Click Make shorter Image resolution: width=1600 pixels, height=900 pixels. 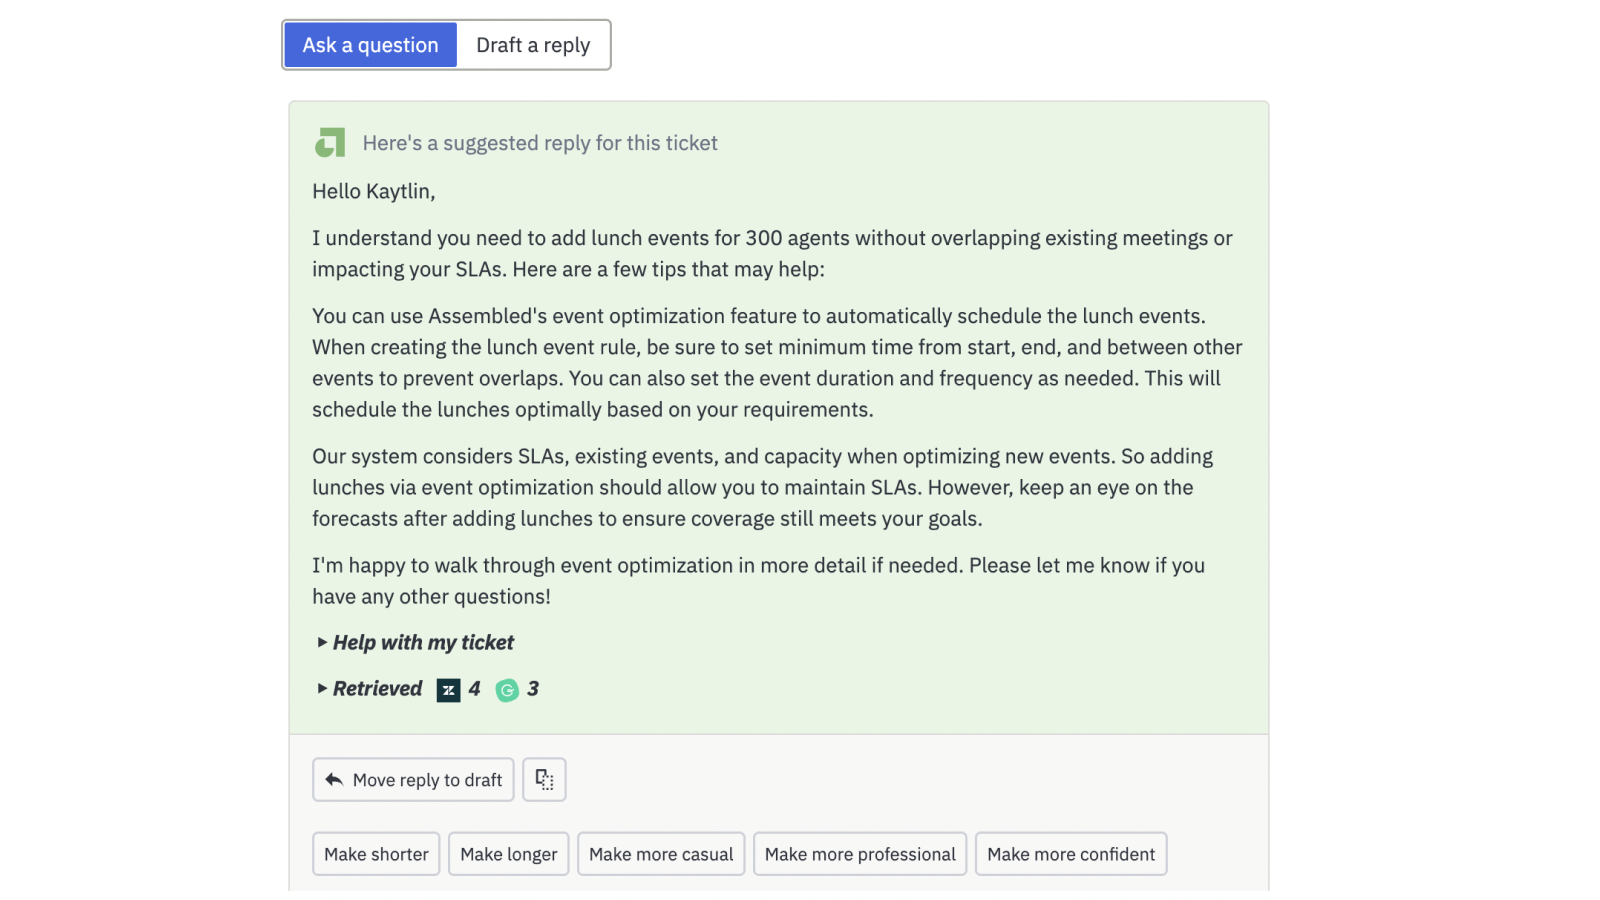(376, 853)
